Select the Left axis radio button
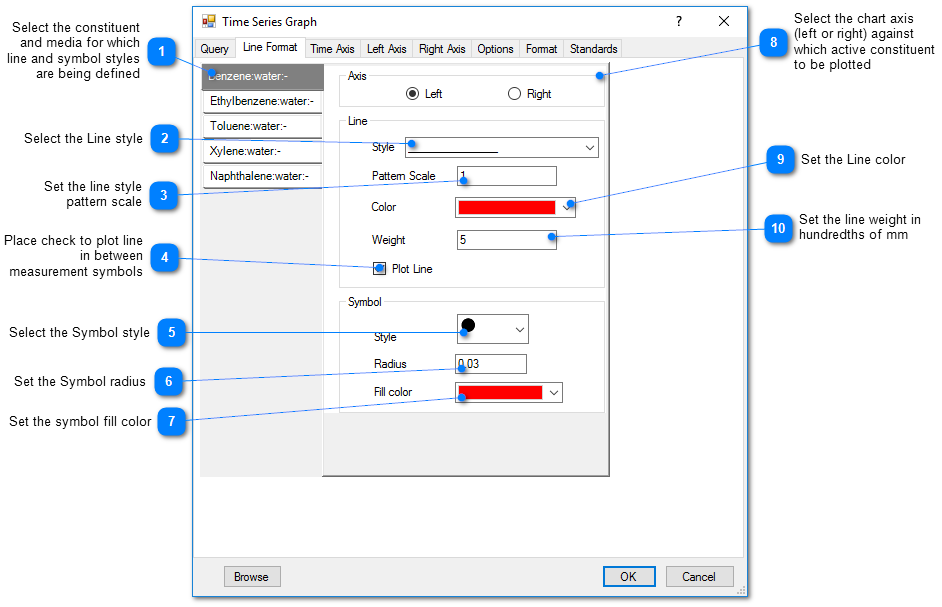 coord(412,94)
